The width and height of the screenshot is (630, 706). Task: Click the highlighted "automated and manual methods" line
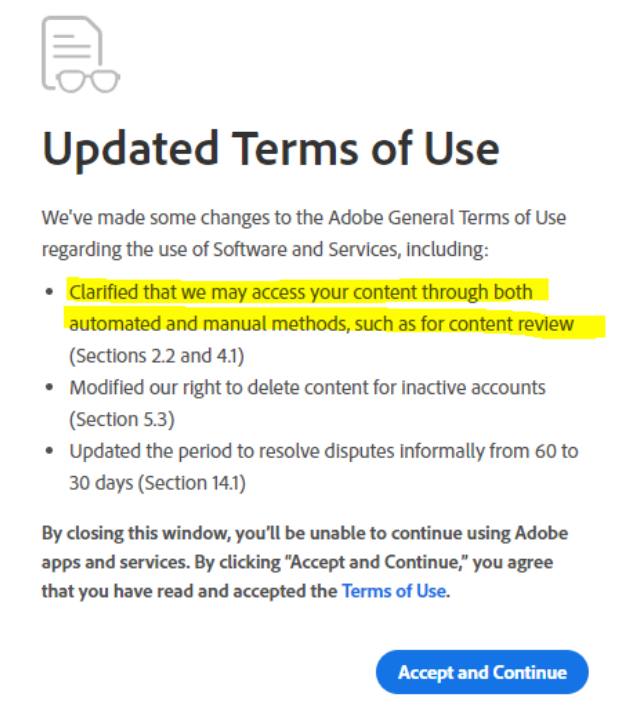click(x=321, y=324)
